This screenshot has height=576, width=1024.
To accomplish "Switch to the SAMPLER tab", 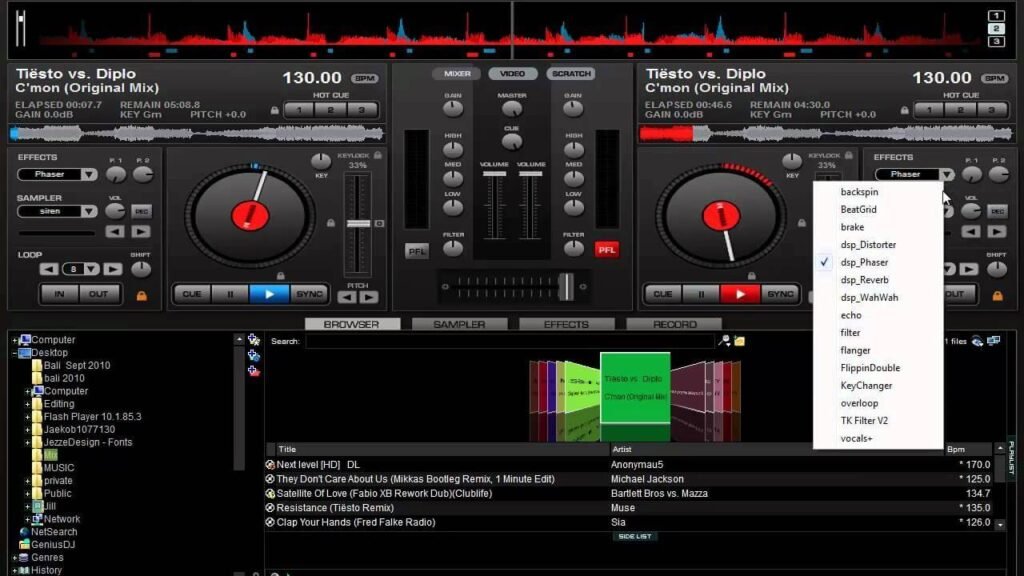I will tap(459, 324).
